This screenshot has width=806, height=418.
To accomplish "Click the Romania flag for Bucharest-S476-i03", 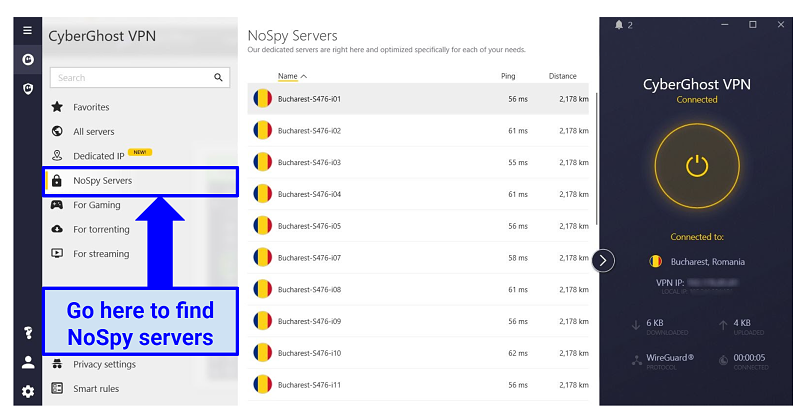I will pyautogui.click(x=262, y=162).
